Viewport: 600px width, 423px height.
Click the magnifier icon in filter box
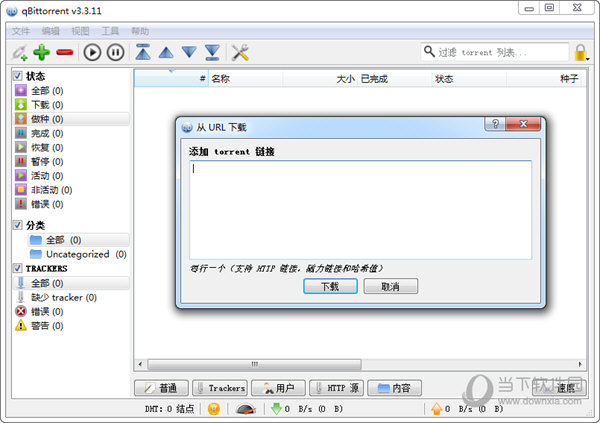click(429, 51)
